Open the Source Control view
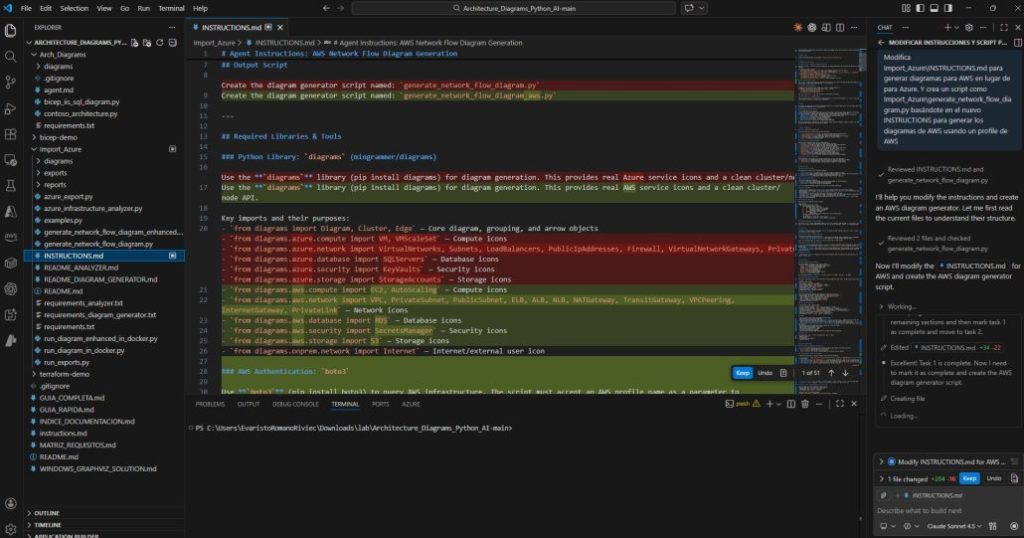Screen dimensions: 1024x538 11,83
